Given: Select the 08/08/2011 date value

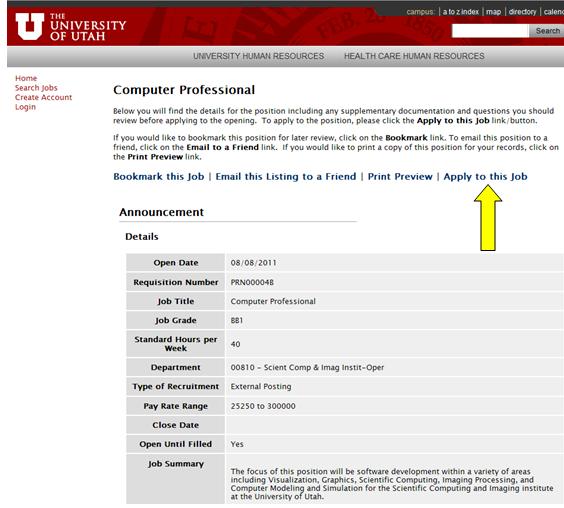Looking at the screenshot, I should (x=254, y=263).
